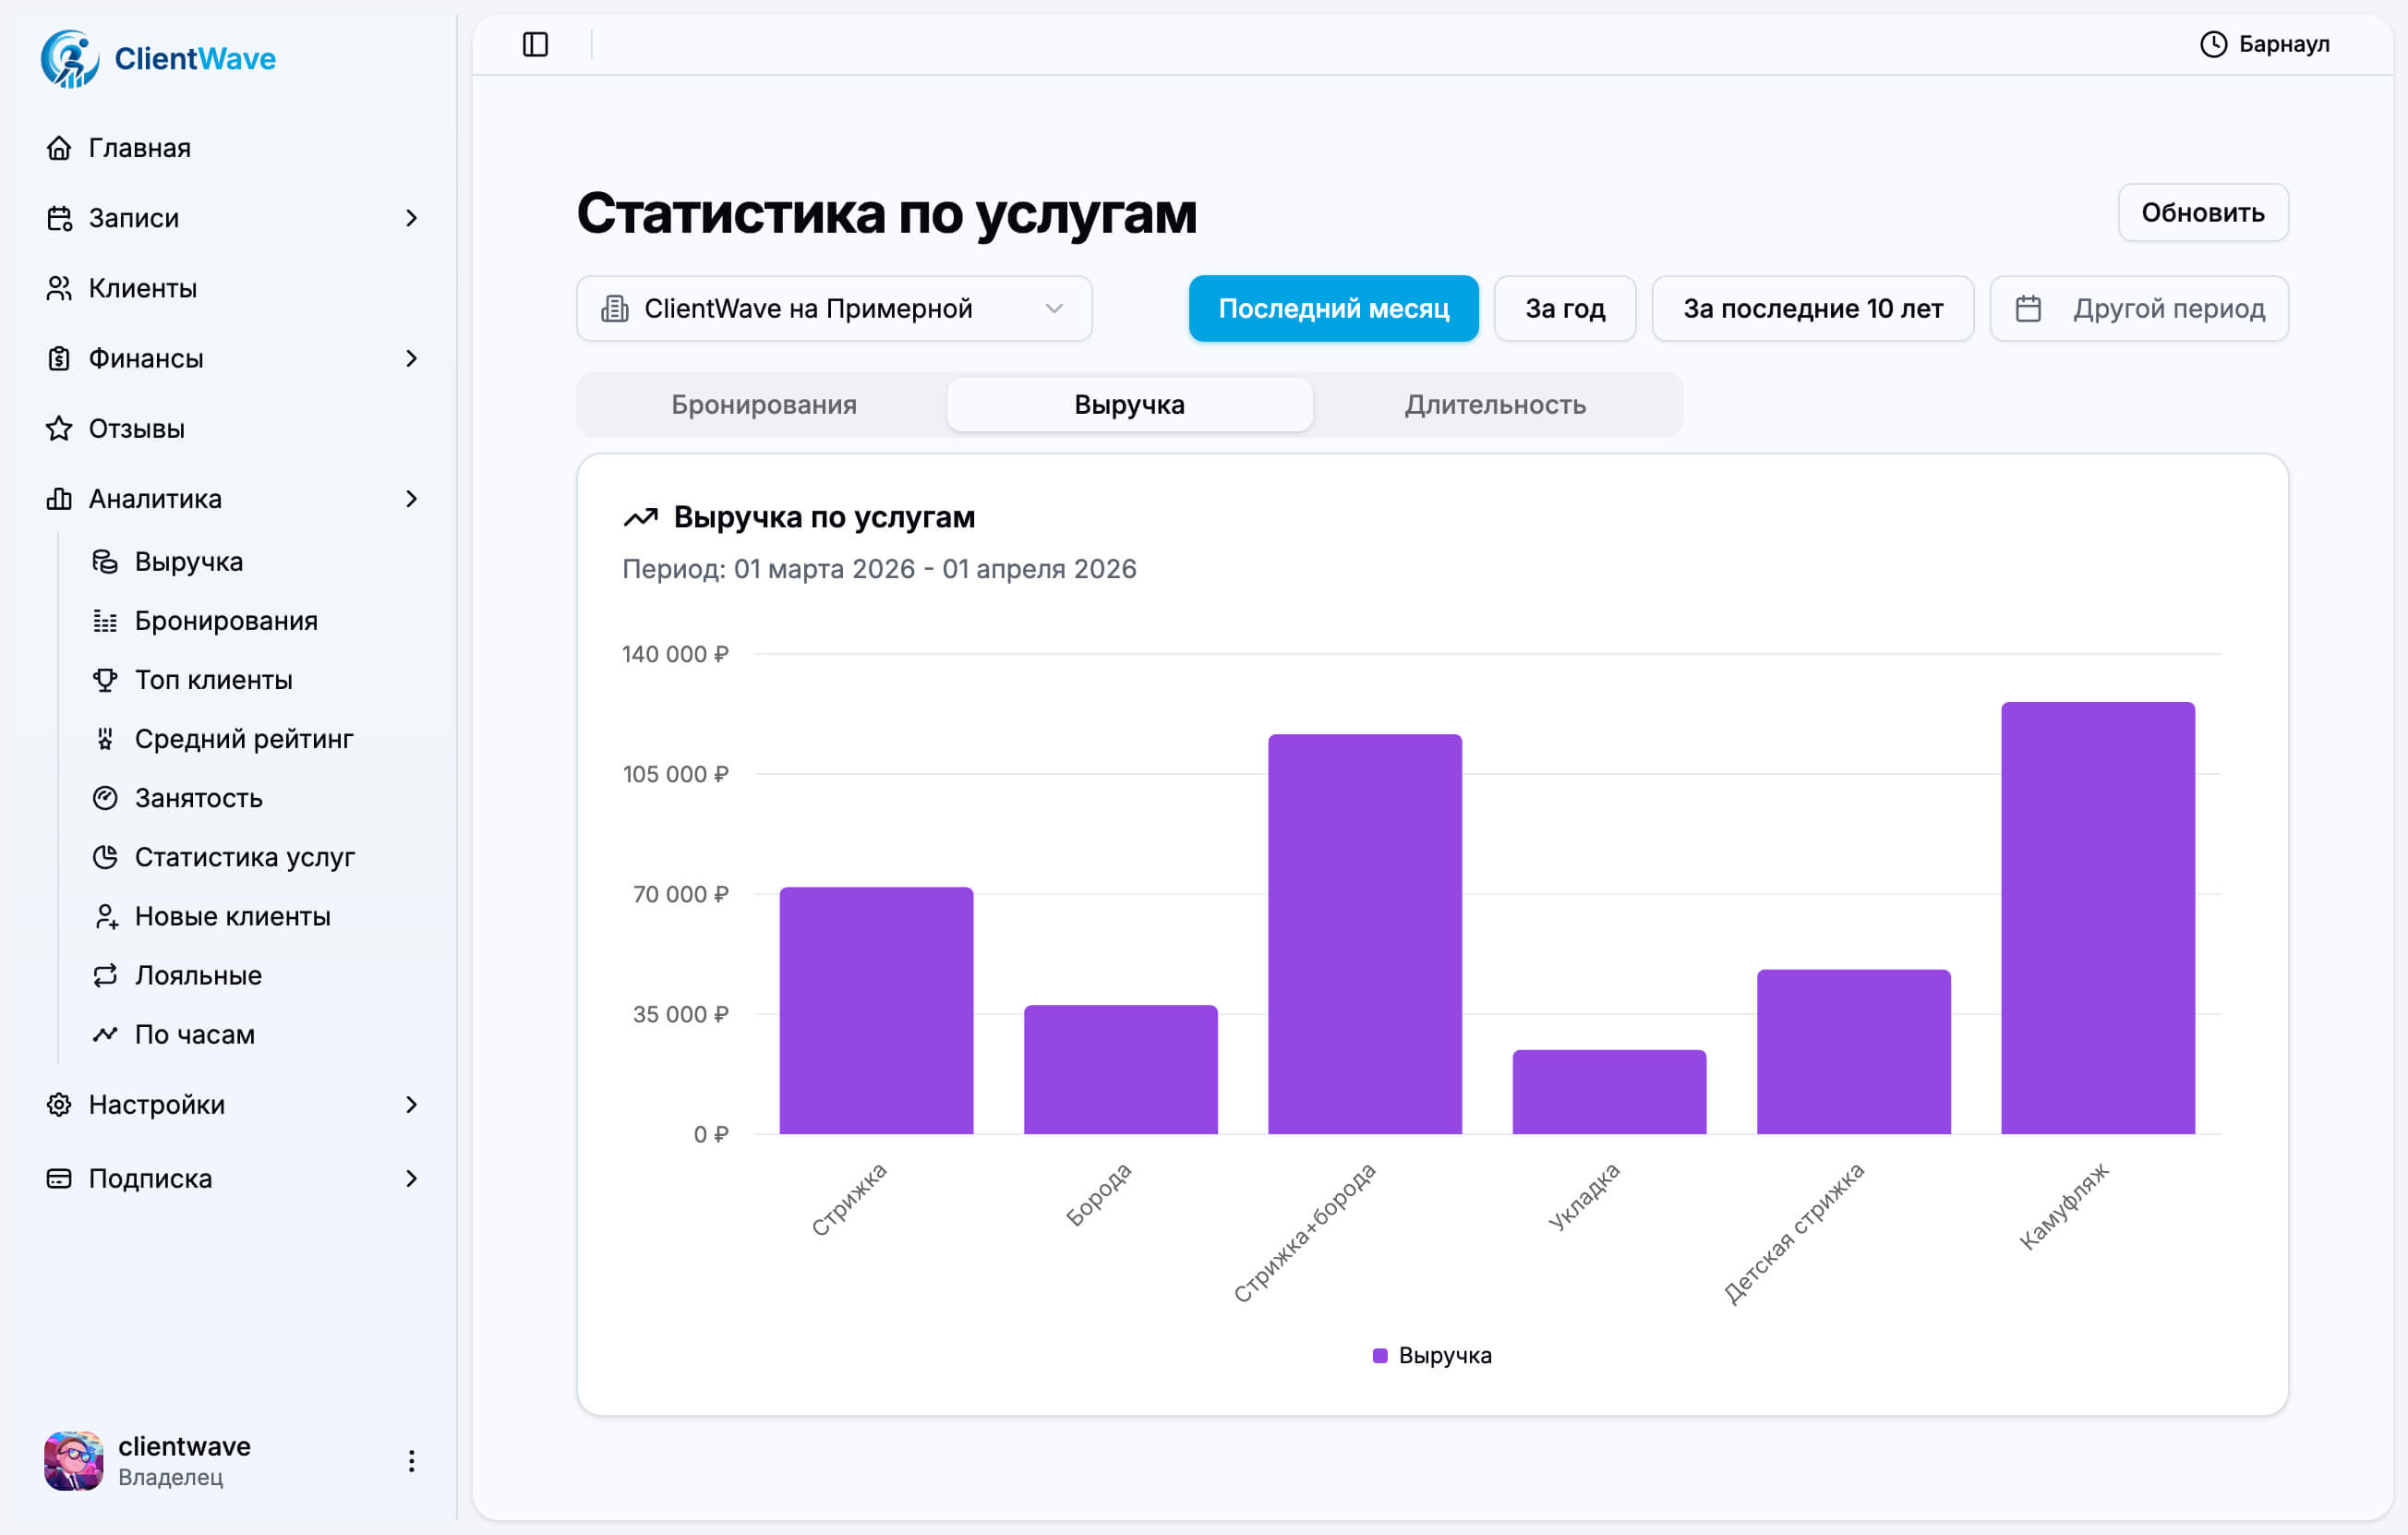Click the По часам line chart icon
Viewport: 2408px width, 1535px height.
tap(105, 1034)
